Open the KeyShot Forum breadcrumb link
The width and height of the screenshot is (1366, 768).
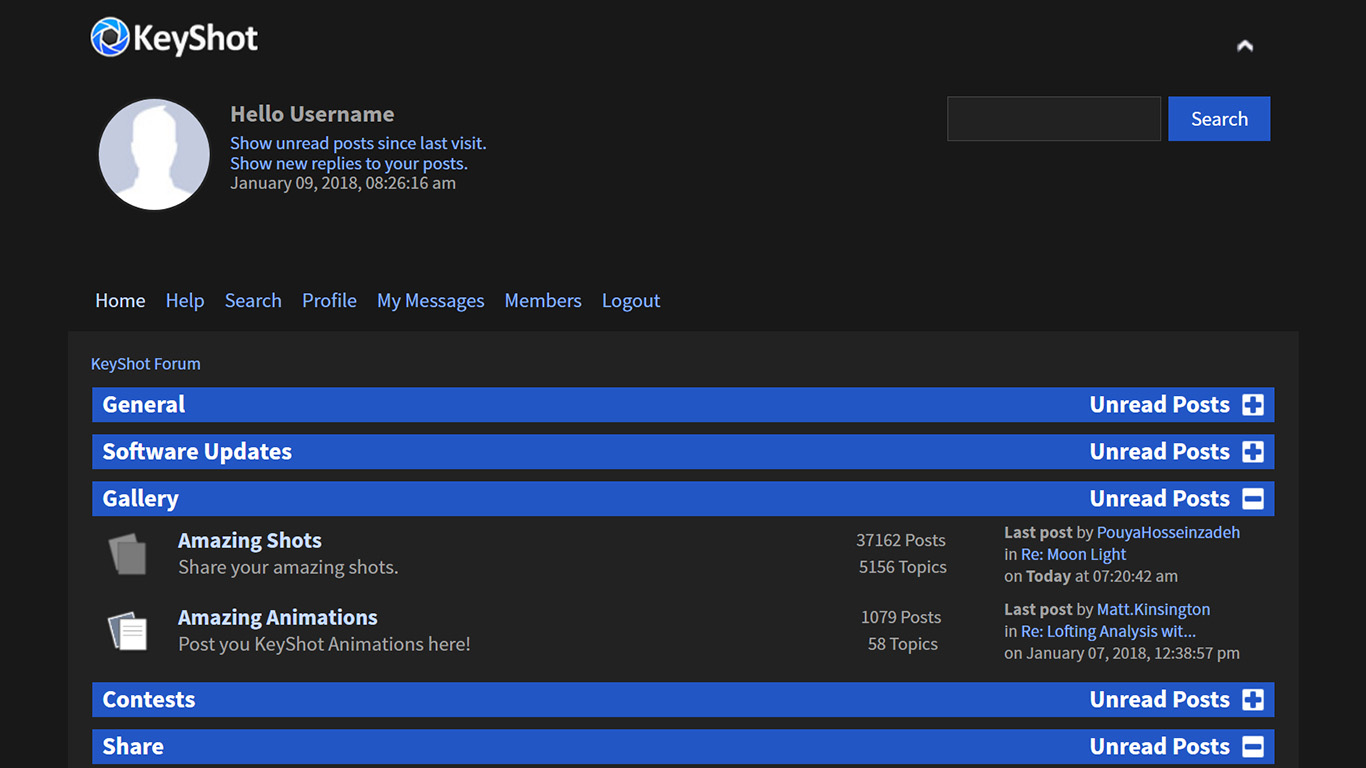click(x=146, y=364)
